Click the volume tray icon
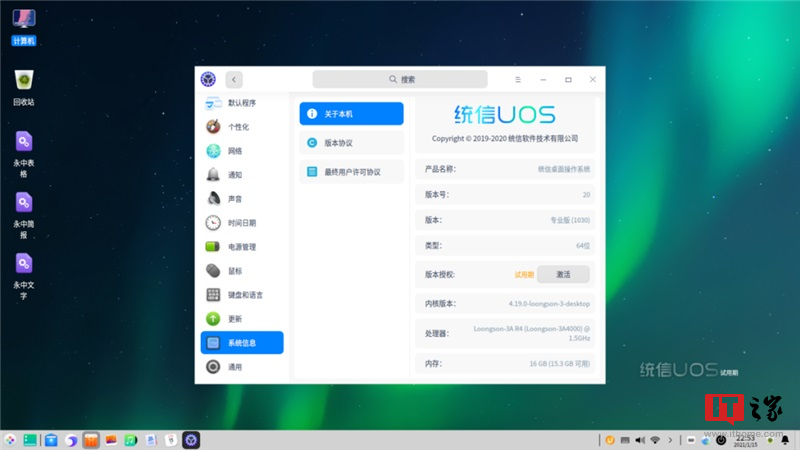 pyautogui.click(x=640, y=440)
